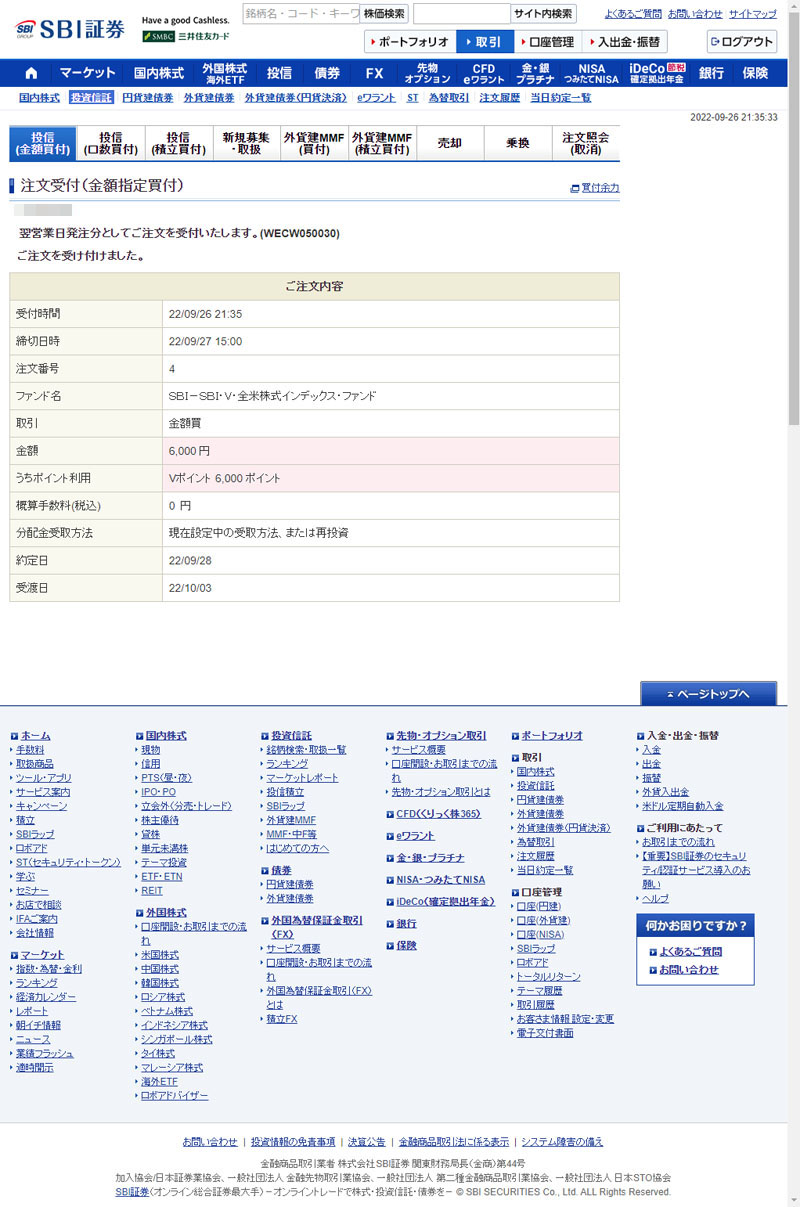Switch to the 注文照会(取消) tab
This screenshot has height=1207, width=800.
click(585, 144)
